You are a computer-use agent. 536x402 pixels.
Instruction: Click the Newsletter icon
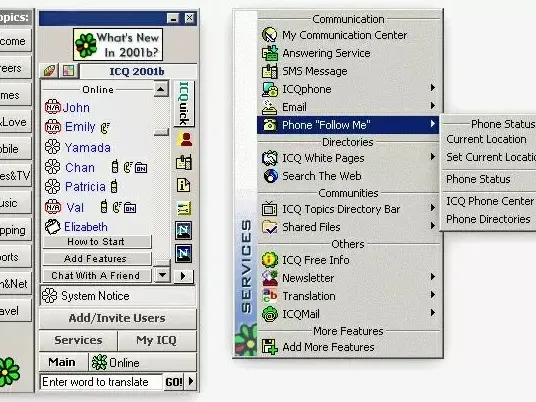pos(269,278)
